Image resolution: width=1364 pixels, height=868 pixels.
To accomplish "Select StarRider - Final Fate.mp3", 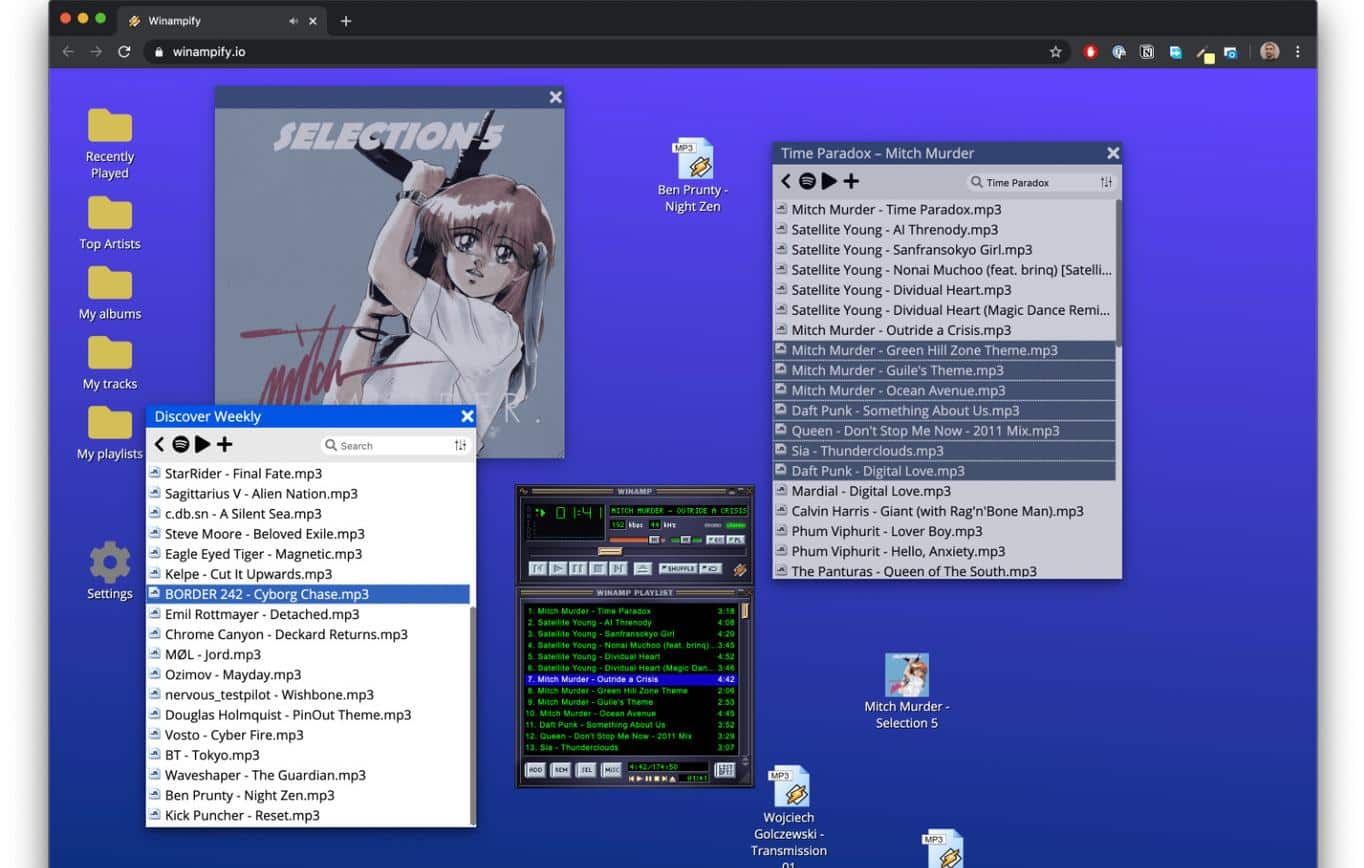I will tap(308, 473).
